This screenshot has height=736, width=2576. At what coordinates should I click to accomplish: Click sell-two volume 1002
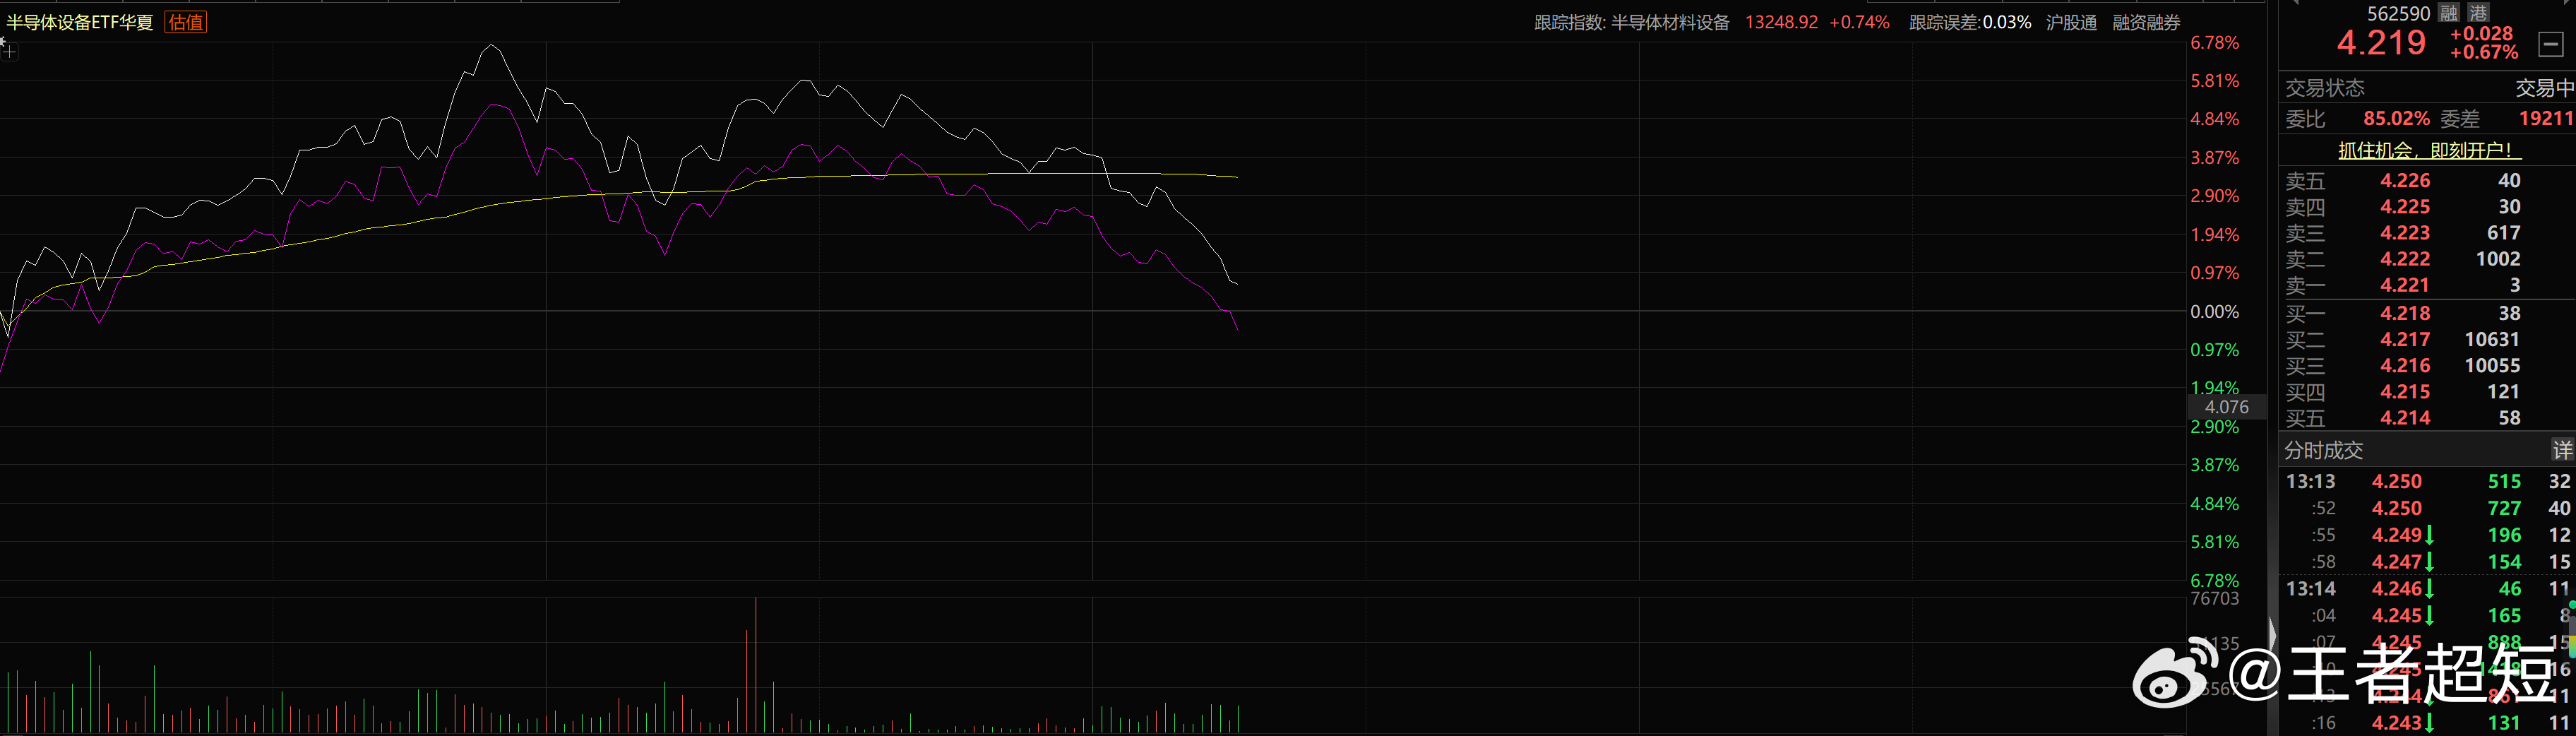(2498, 259)
